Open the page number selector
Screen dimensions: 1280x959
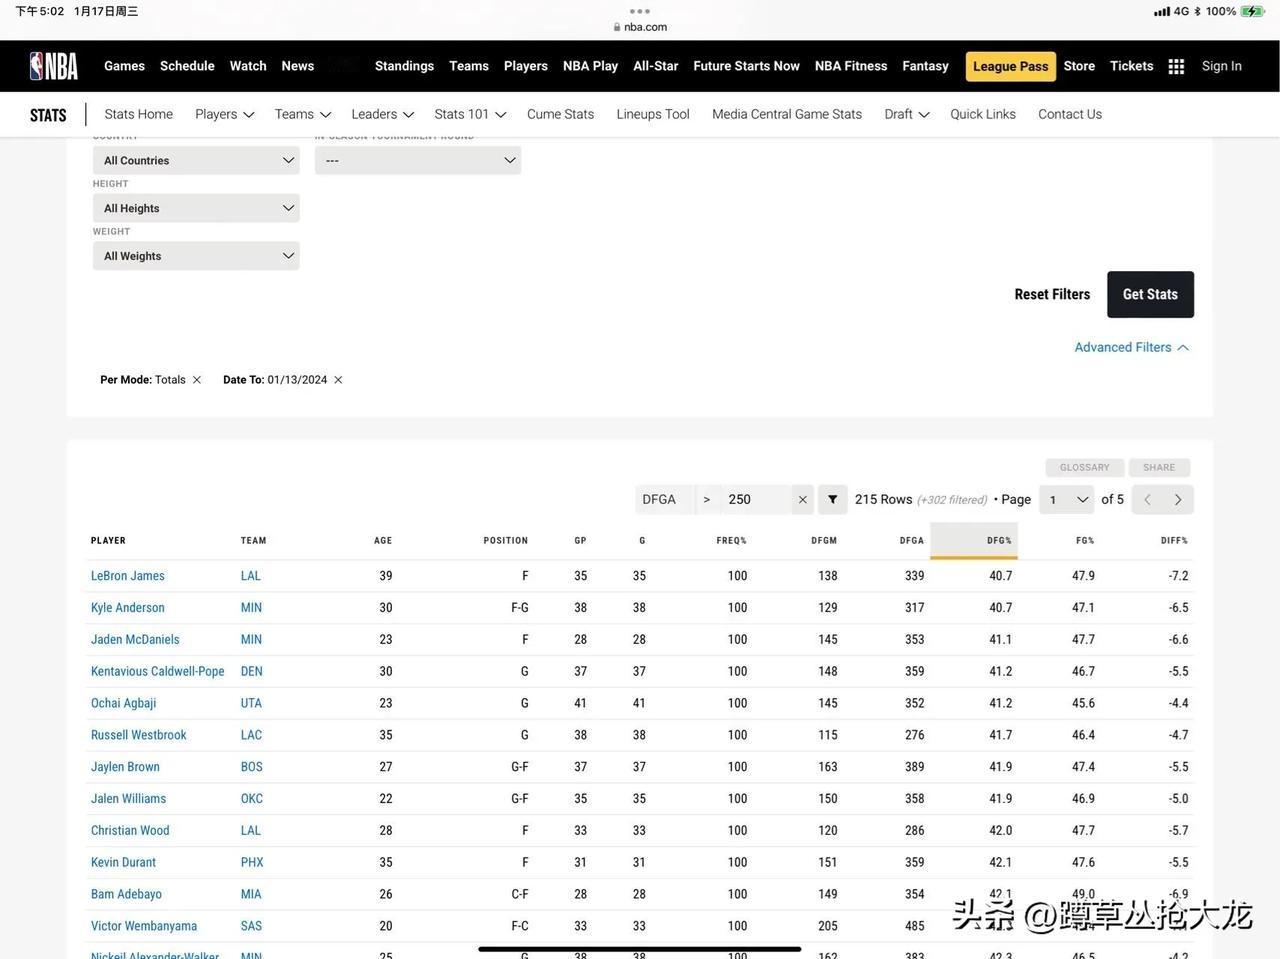[x=1067, y=500]
